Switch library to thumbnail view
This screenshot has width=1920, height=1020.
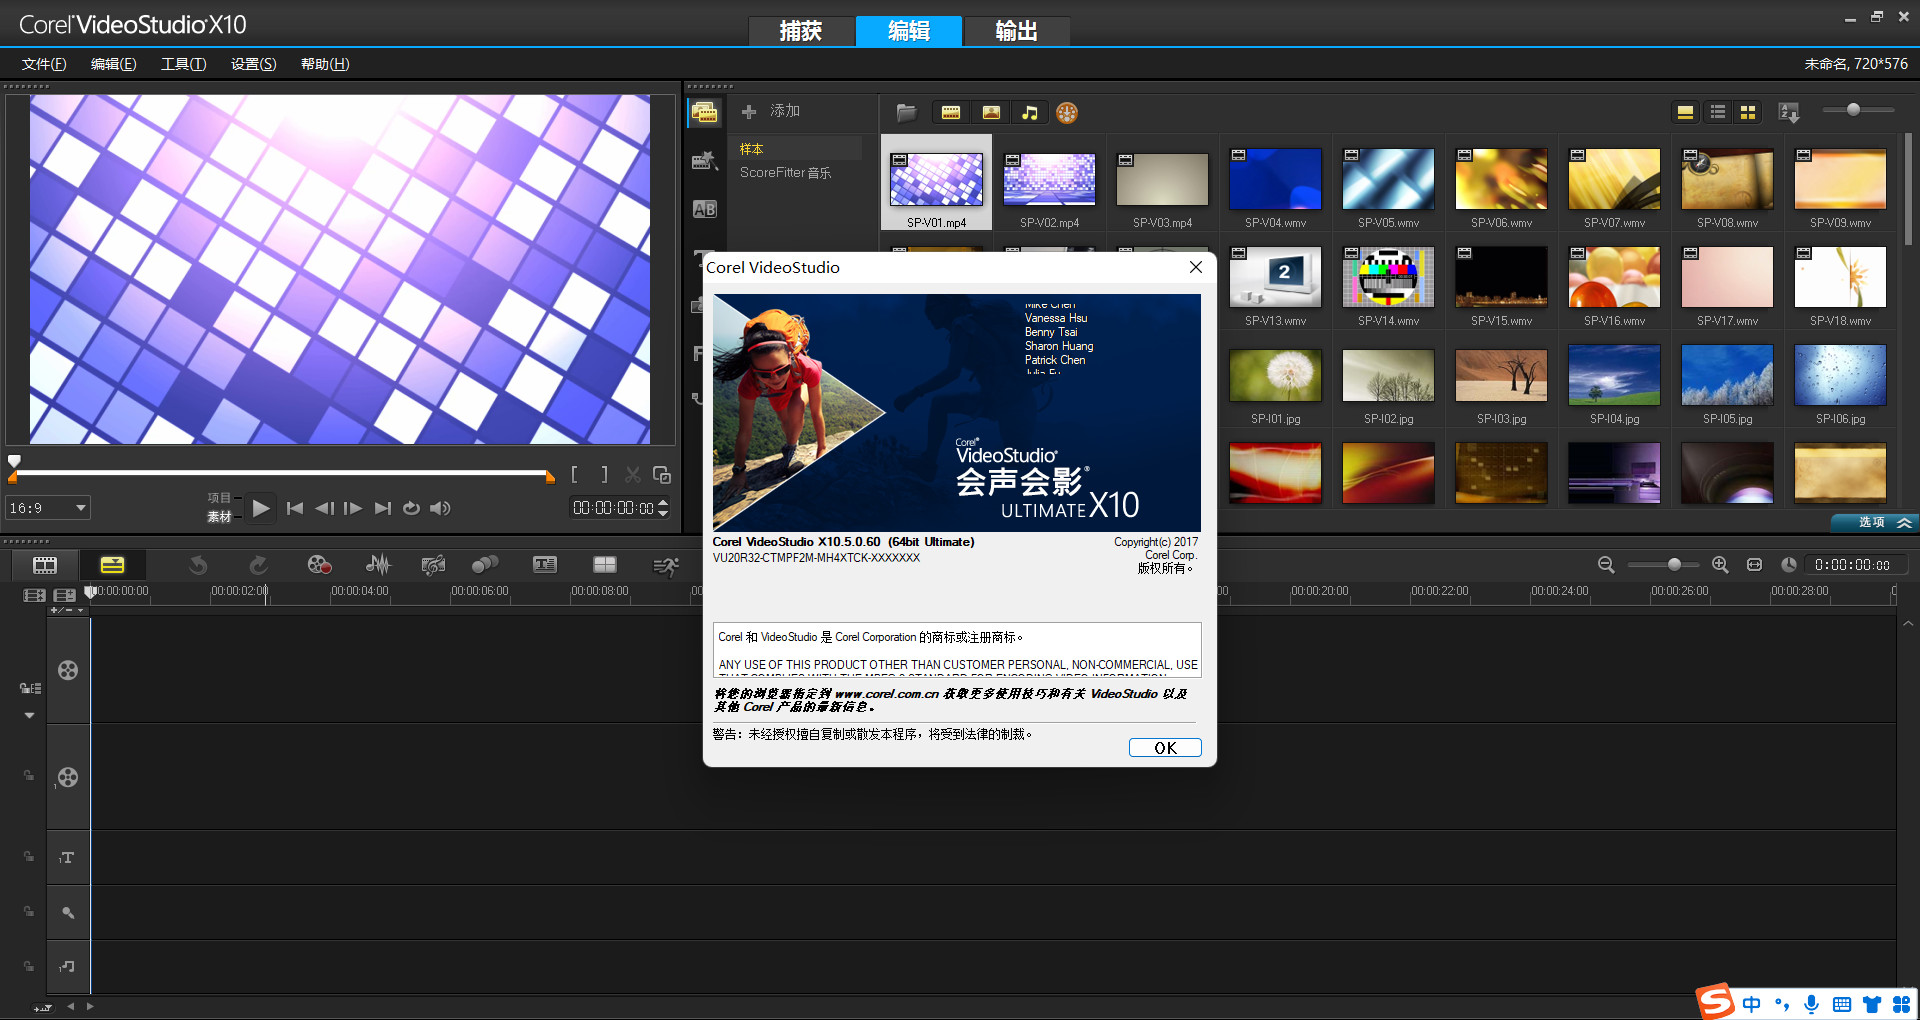(1748, 112)
